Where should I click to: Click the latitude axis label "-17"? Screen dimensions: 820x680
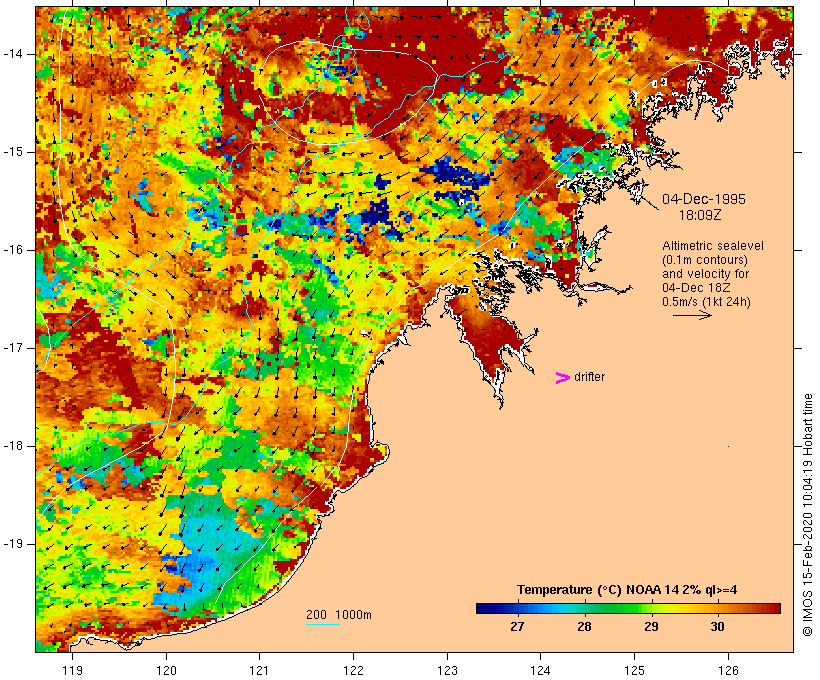[13, 348]
